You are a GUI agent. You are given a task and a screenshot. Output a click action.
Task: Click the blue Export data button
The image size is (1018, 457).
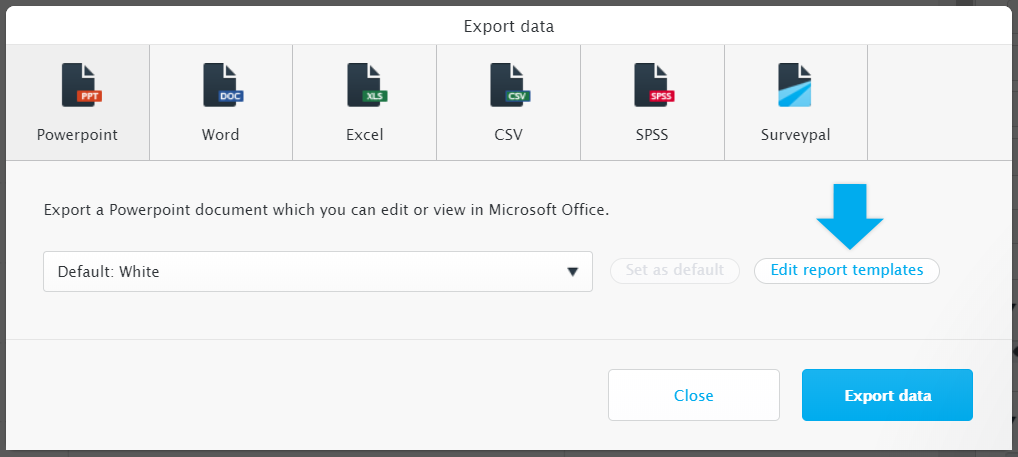pyautogui.click(x=888, y=395)
